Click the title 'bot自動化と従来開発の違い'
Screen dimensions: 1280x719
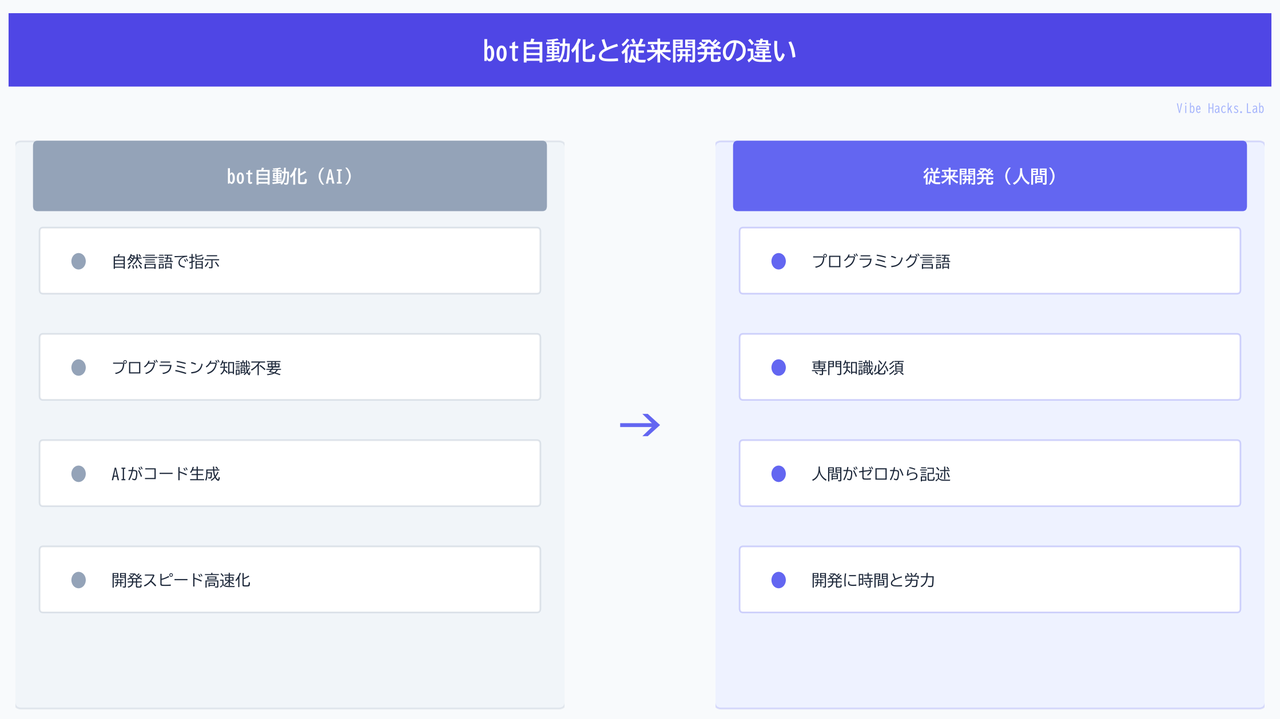click(640, 51)
